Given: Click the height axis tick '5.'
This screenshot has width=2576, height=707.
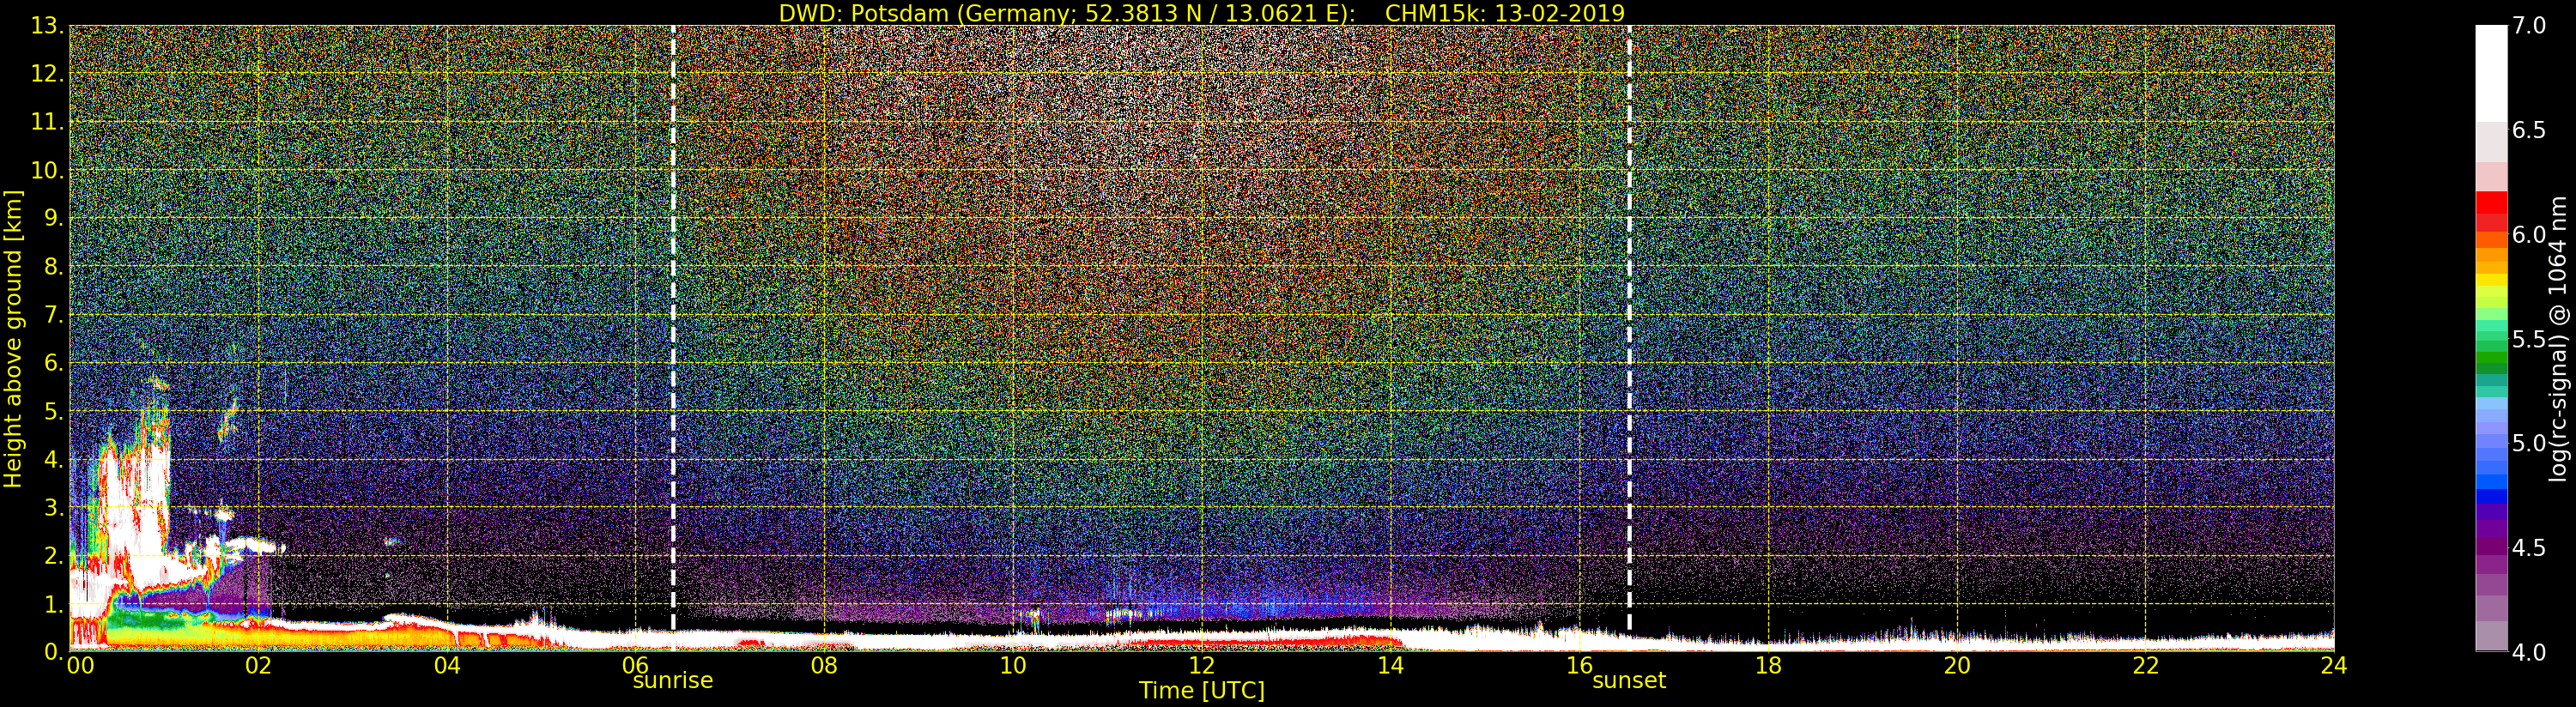Looking at the screenshot, I should point(54,411).
